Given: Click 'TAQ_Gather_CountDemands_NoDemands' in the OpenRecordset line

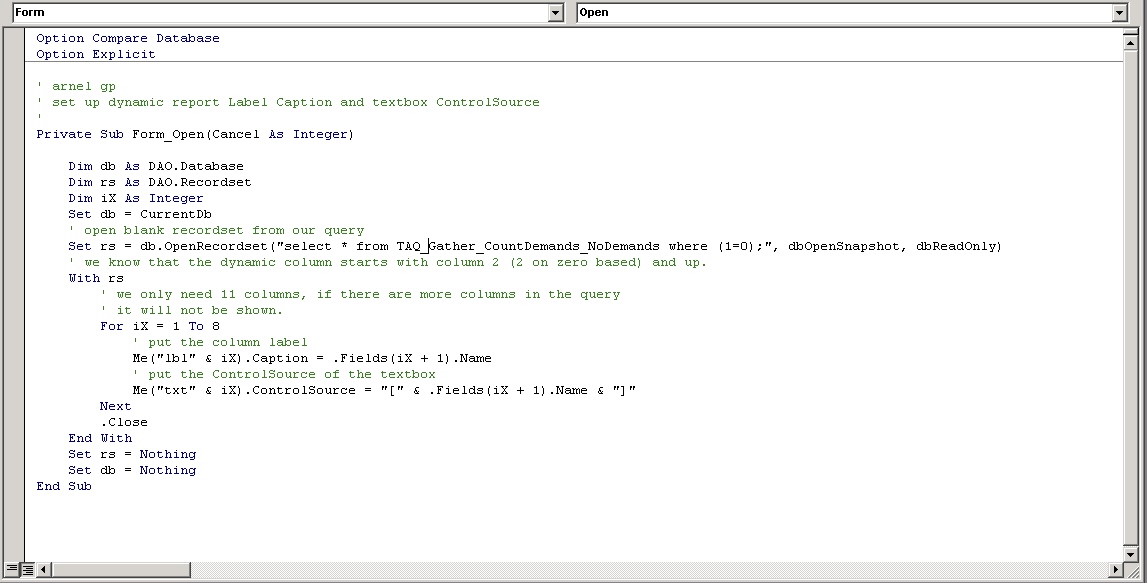Looking at the screenshot, I should pos(528,247).
